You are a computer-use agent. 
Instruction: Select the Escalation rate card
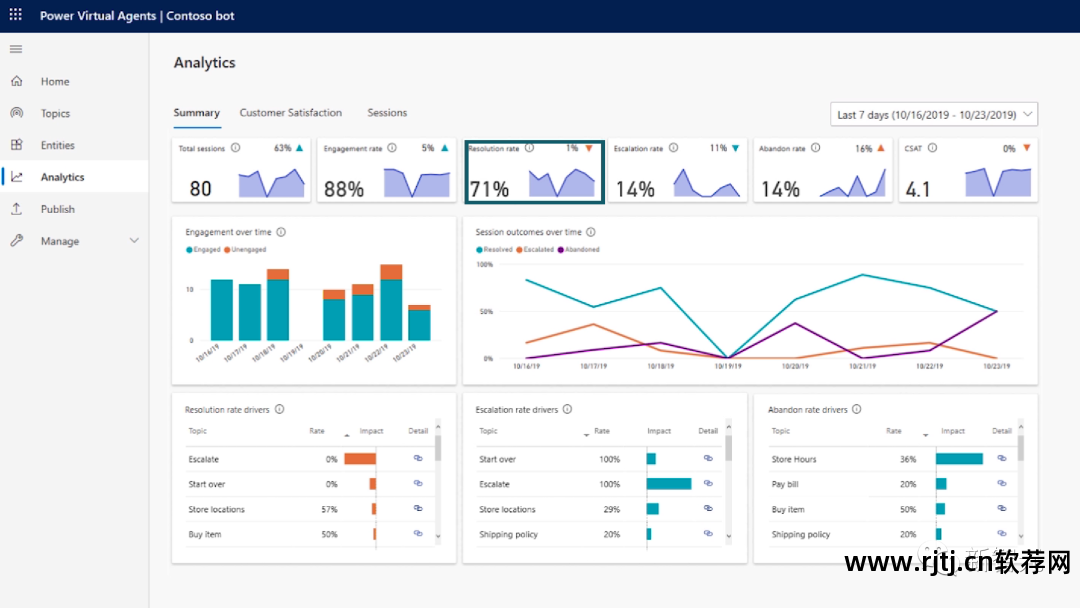click(678, 171)
